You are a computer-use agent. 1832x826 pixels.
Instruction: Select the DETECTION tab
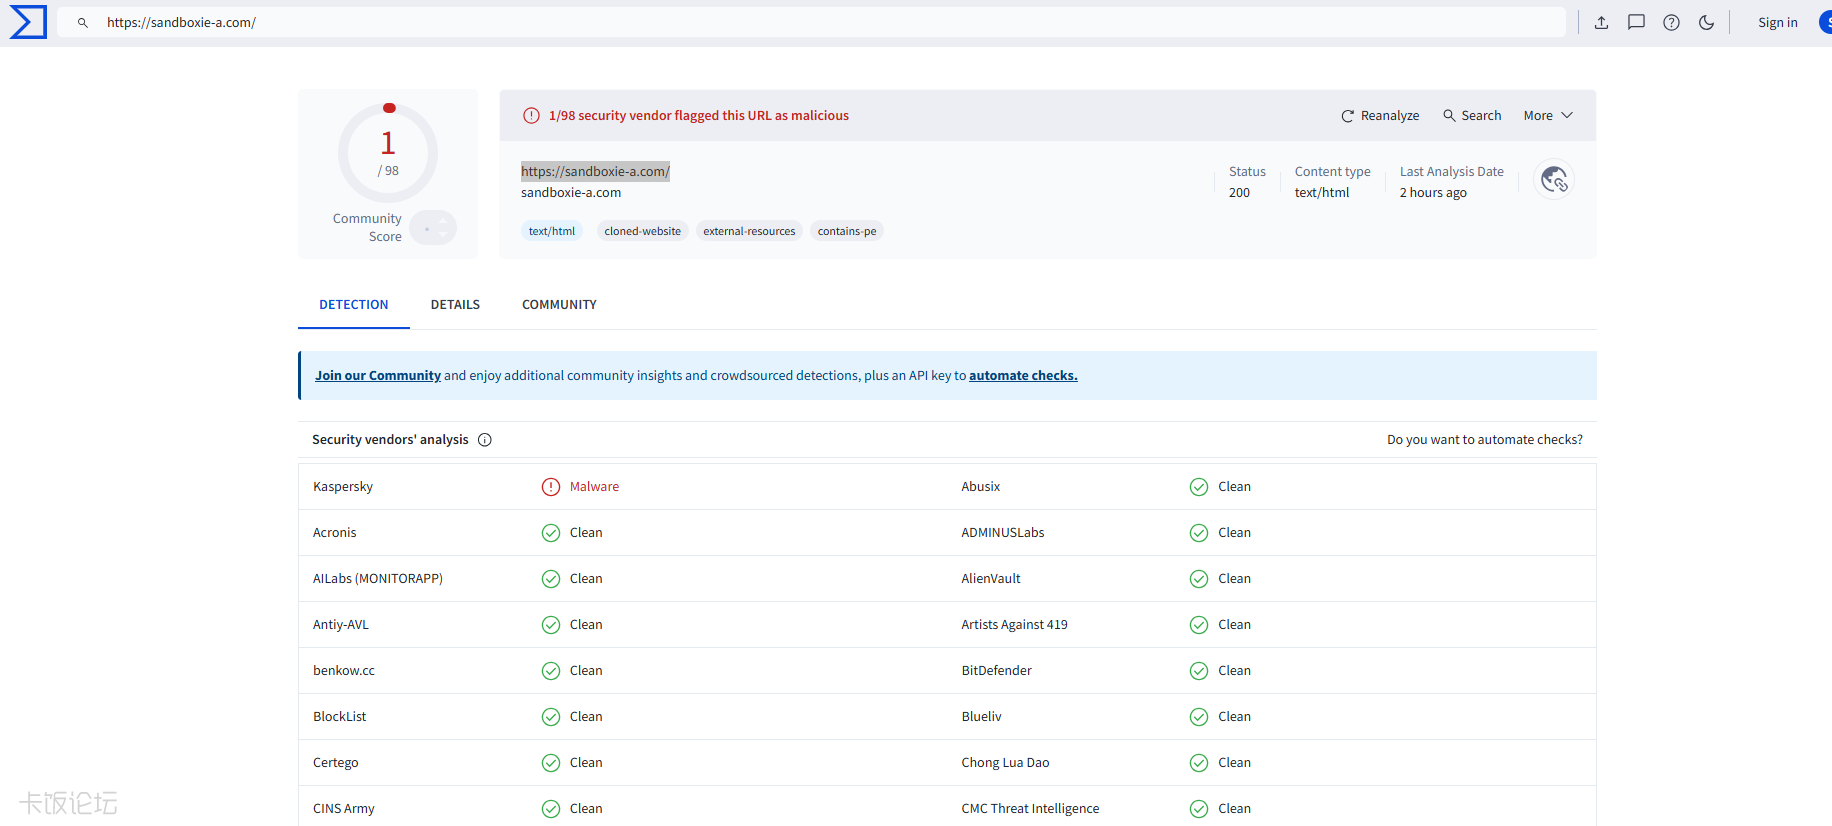(x=353, y=305)
